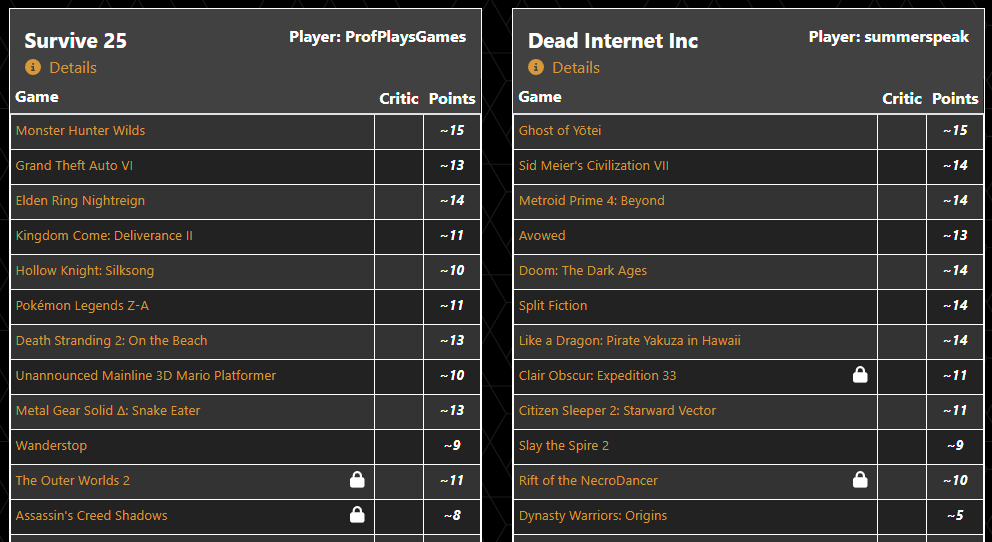Select Dynasty Warriors: Origins link
Screen dimensions: 992x542
pyautogui.click(x=593, y=516)
